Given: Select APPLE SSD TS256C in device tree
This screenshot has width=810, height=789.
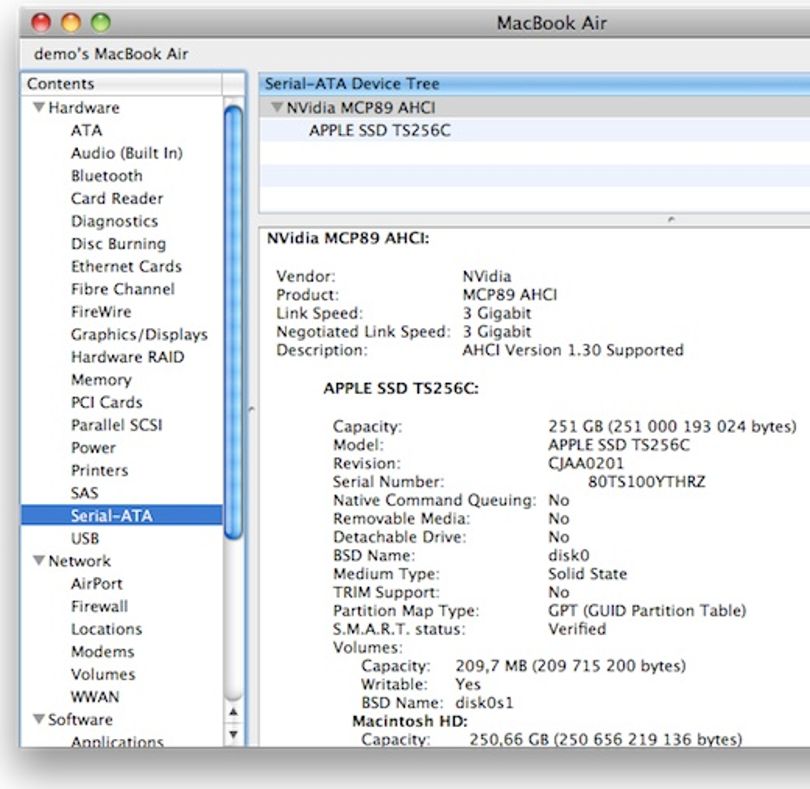Looking at the screenshot, I should click(380, 130).
